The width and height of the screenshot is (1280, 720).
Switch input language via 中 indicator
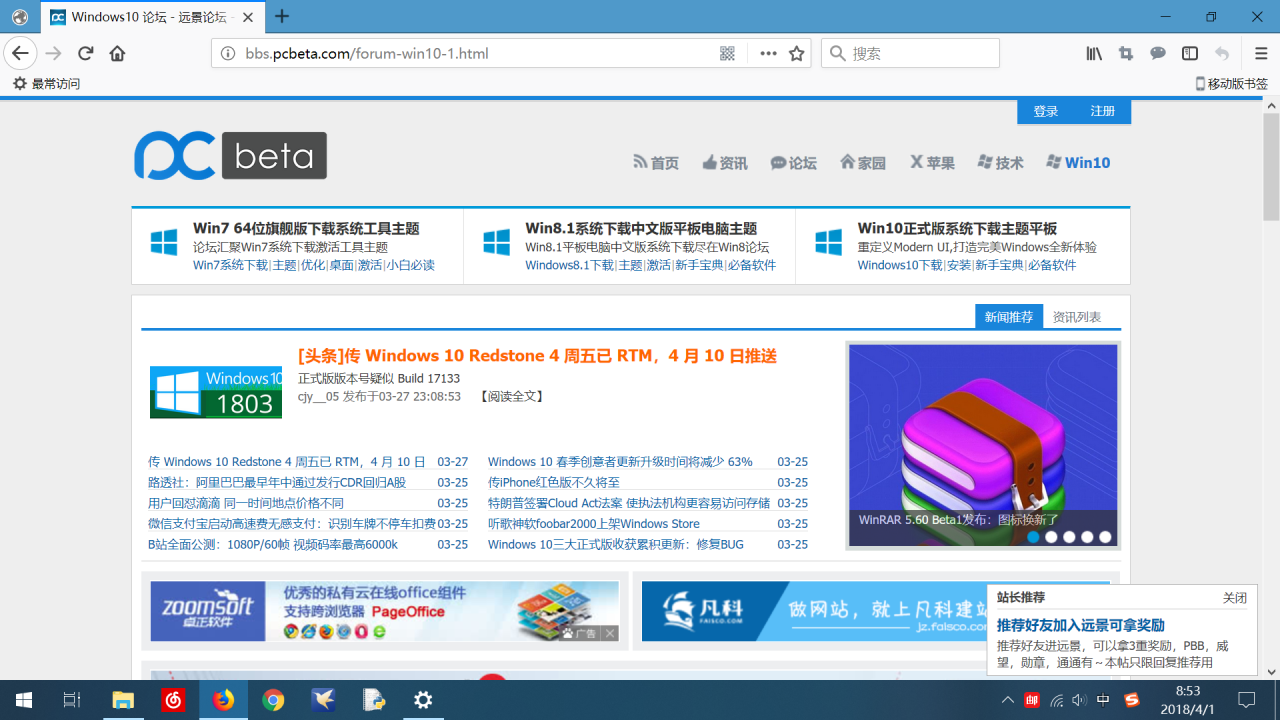(1103, 700)
